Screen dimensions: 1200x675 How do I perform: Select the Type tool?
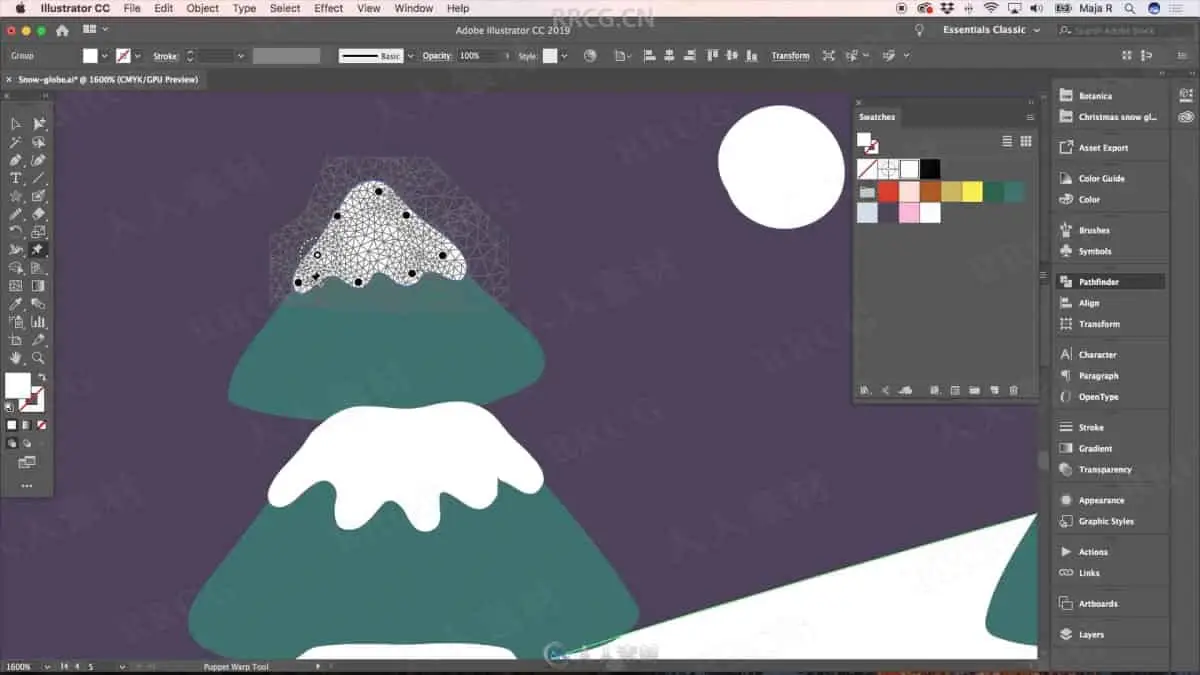coord(16,178)
